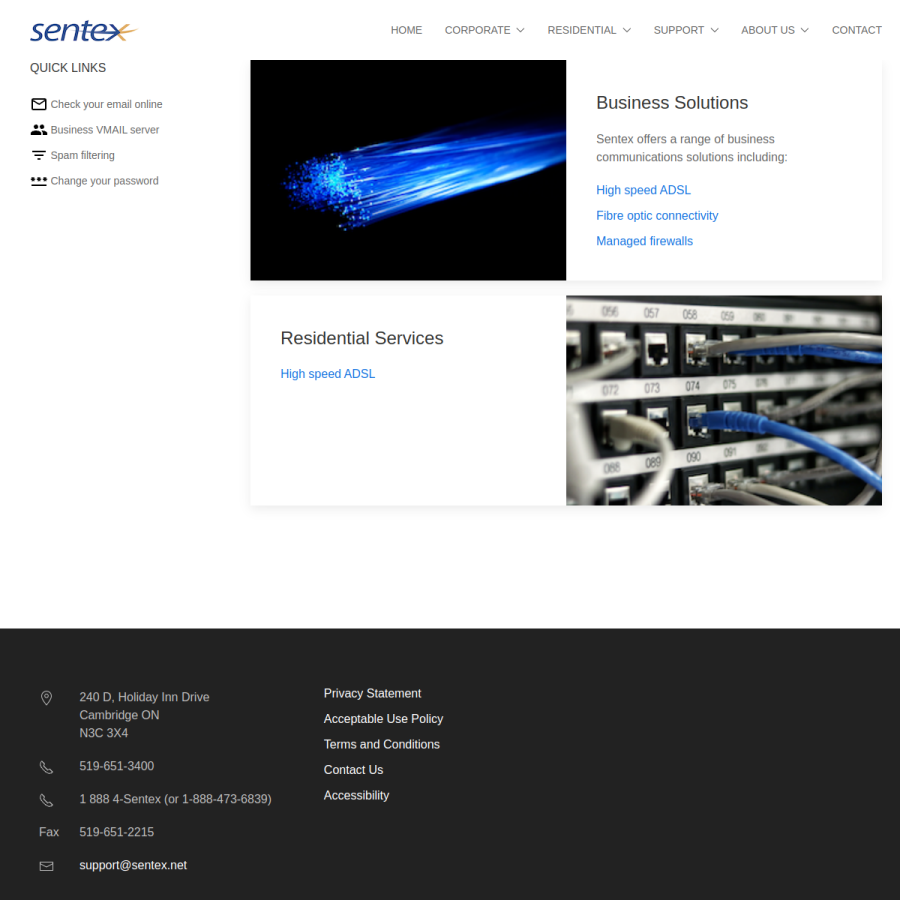Click the phone icon next to 1 888 4-Sentex
This screenshot has height=900, width=900.
coord(46,800)
